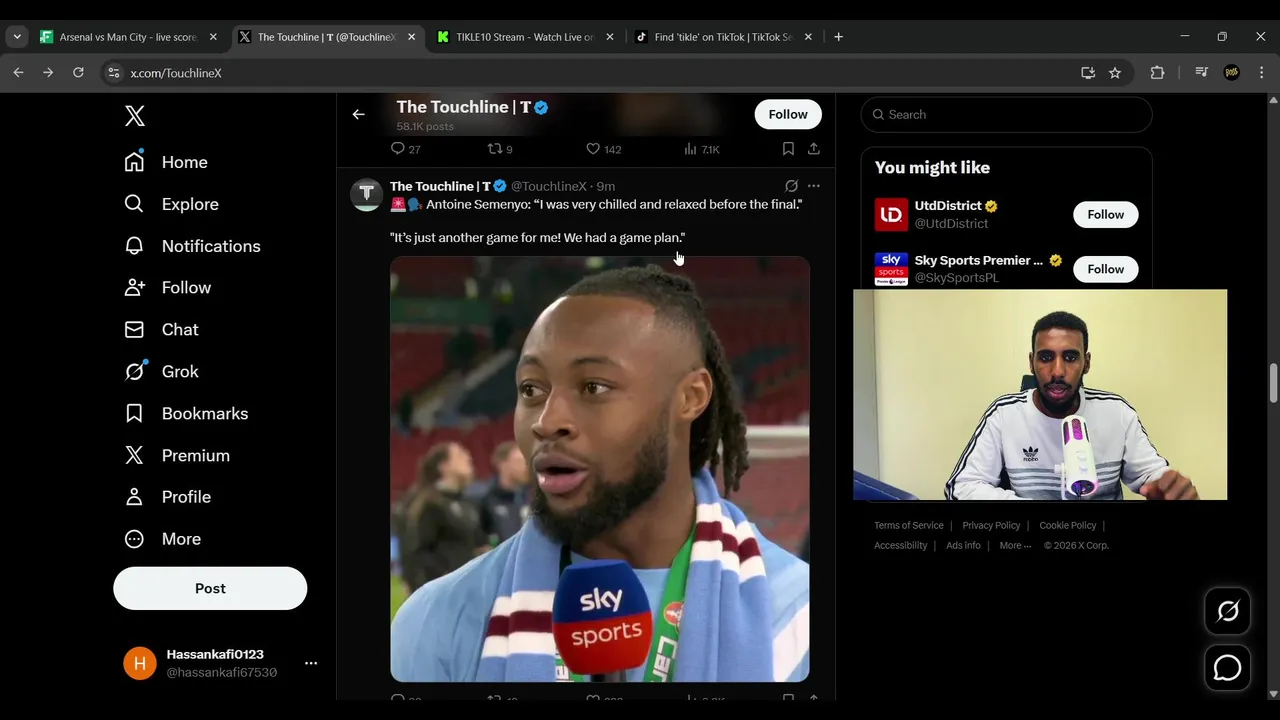Click the X logo in sidebar

[x=135, y=115]
